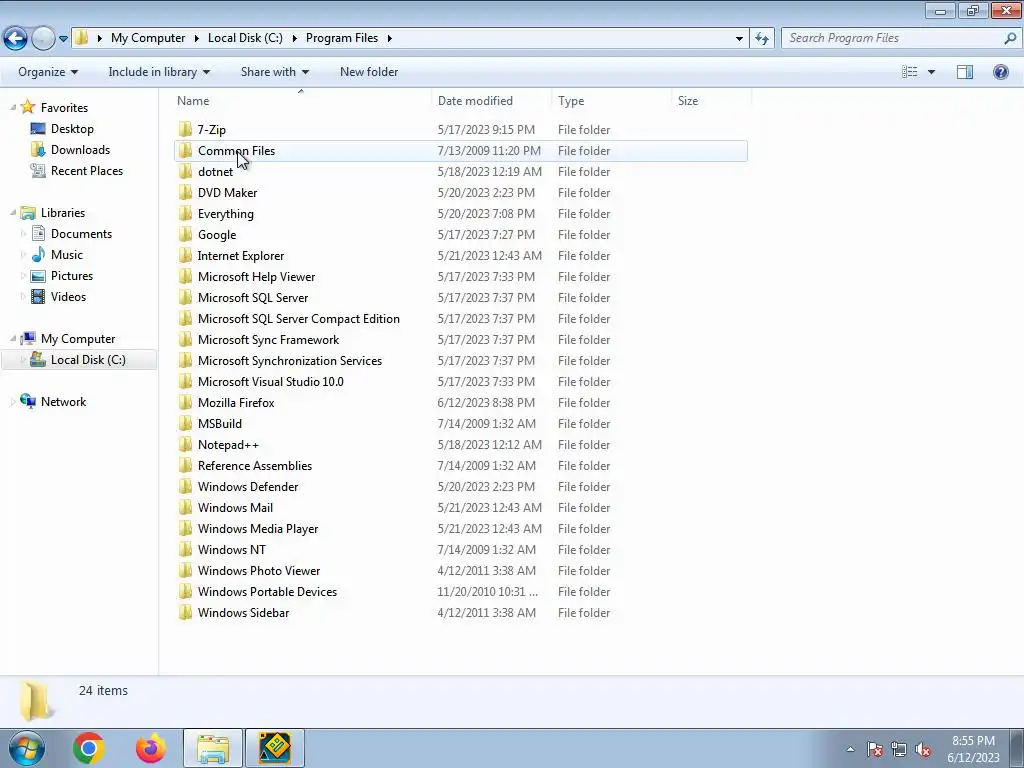Screen dimensions: 1024x768
Task: Open the Windows Start menu orb
Action: pos(26,748)
